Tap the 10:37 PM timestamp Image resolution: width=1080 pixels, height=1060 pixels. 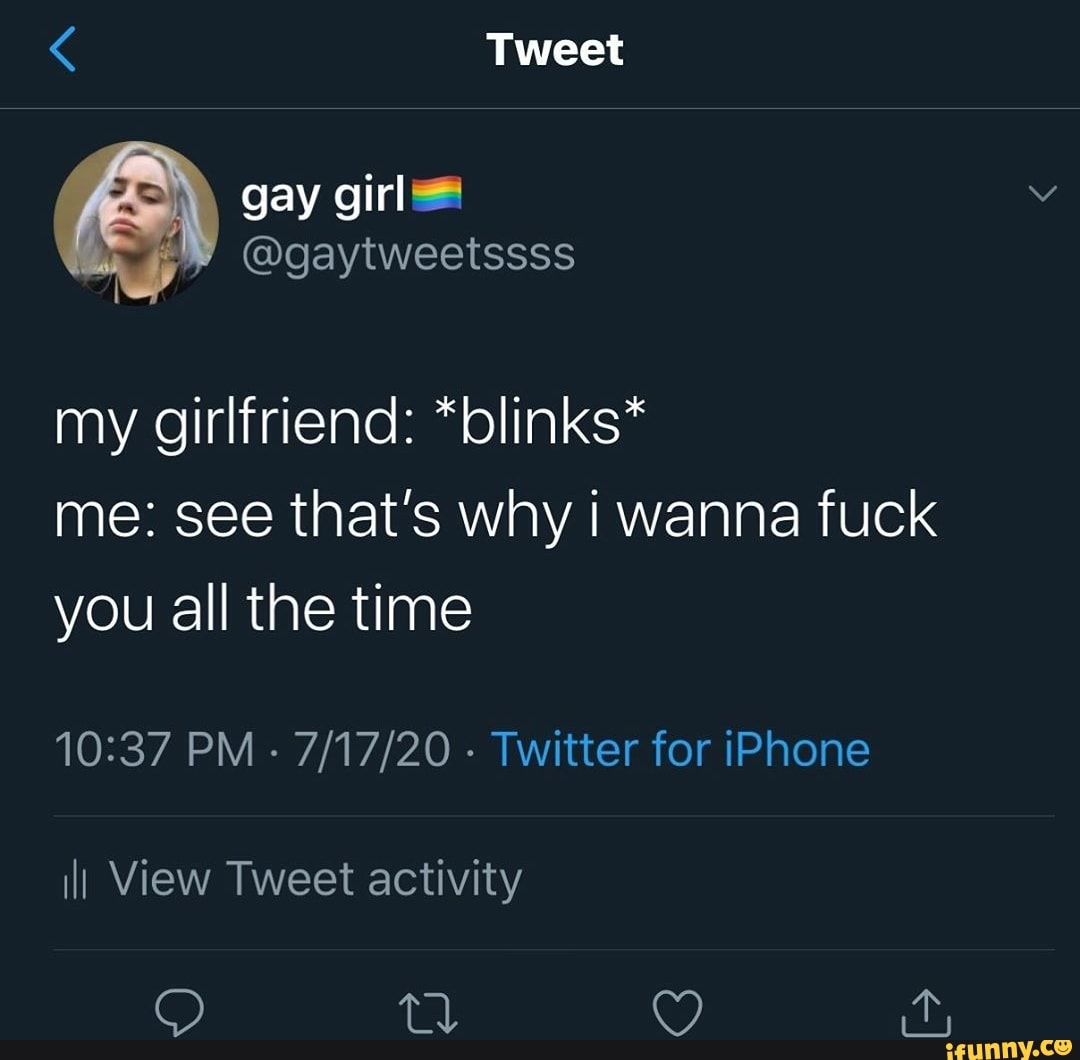click(x=154, y=749)
